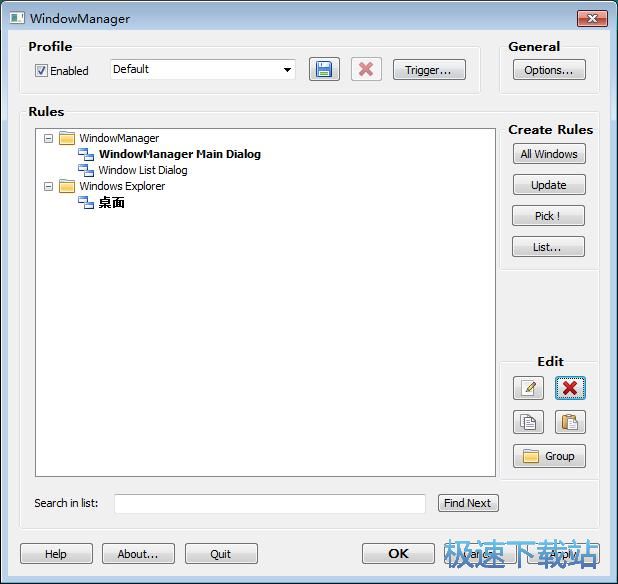
Task: Click the delete profile red X icon
Action: (366, 69)
